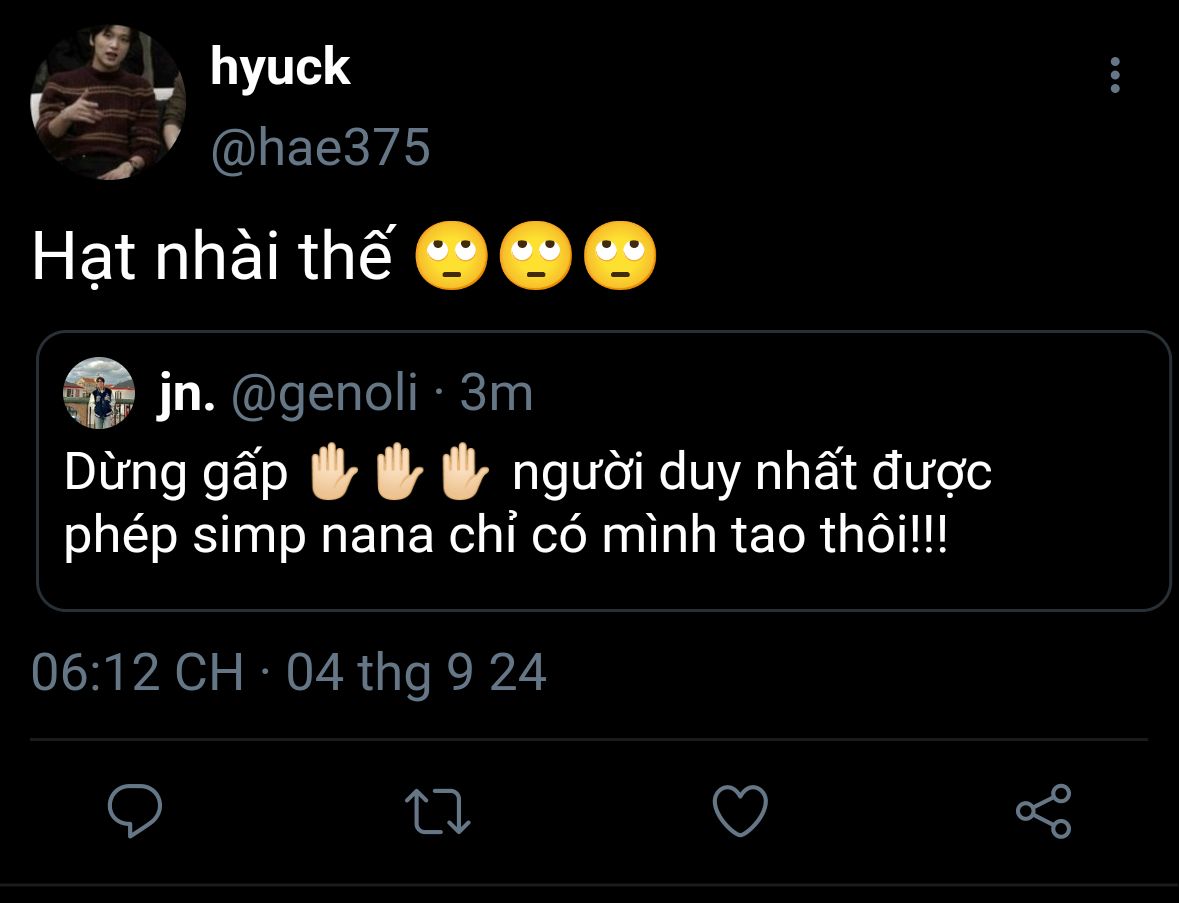Retweet this post using the arrows icon
Screen dimensions: 1179x903
(438, 810)
